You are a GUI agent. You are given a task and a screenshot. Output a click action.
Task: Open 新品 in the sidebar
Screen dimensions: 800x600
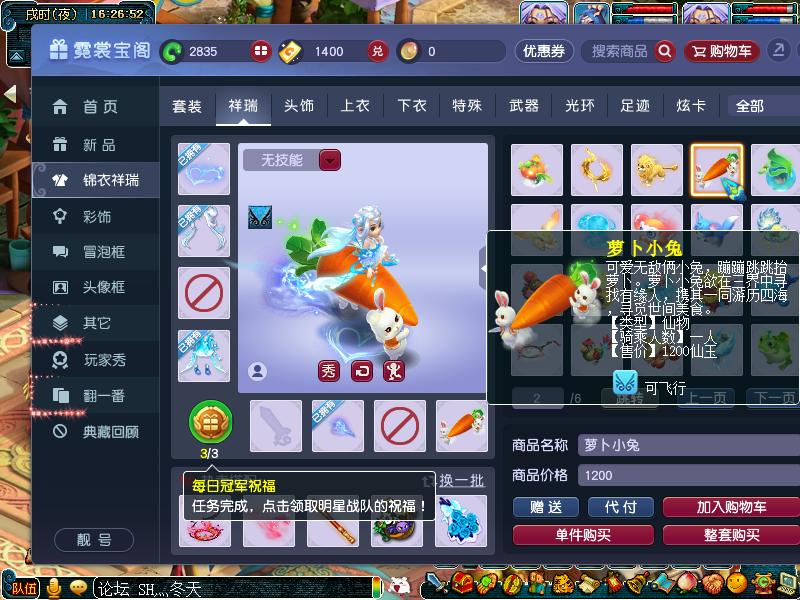click(95, 145)
